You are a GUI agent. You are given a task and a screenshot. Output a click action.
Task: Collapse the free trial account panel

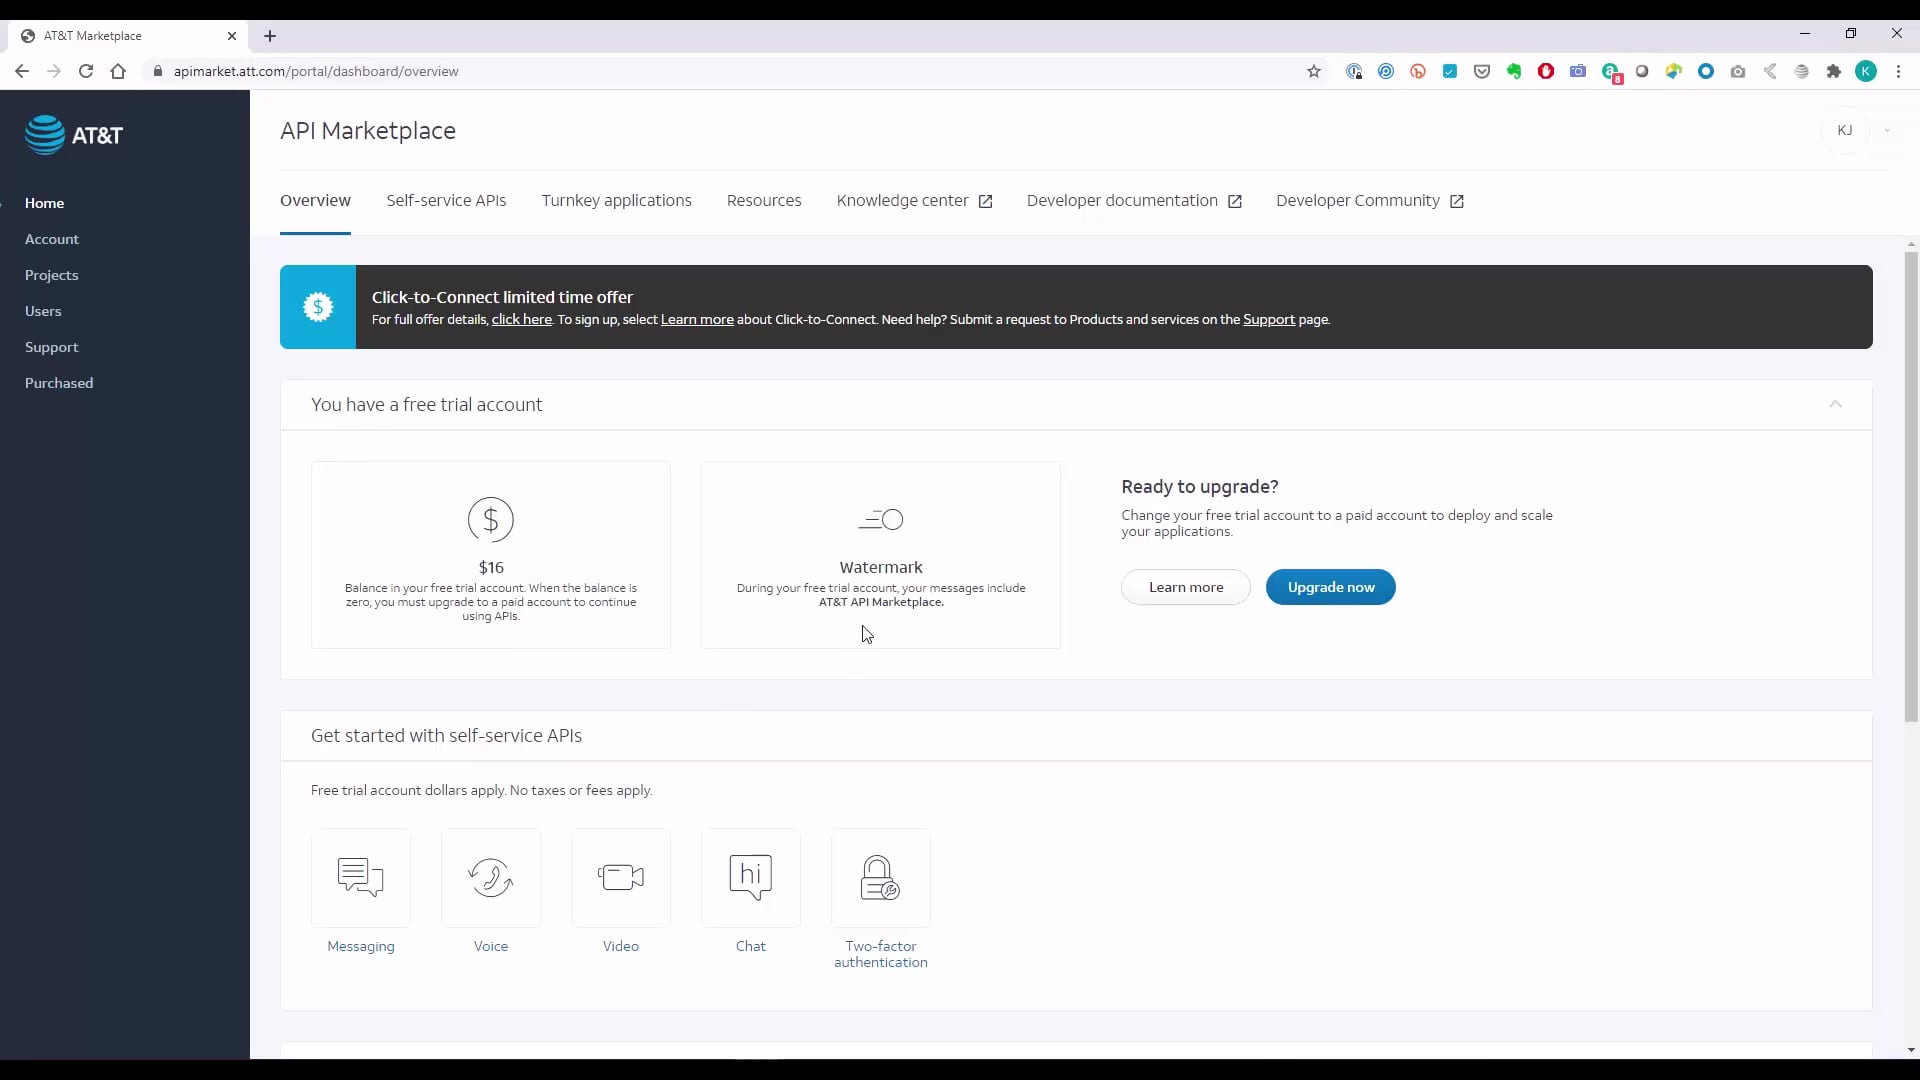[1835, 404]
